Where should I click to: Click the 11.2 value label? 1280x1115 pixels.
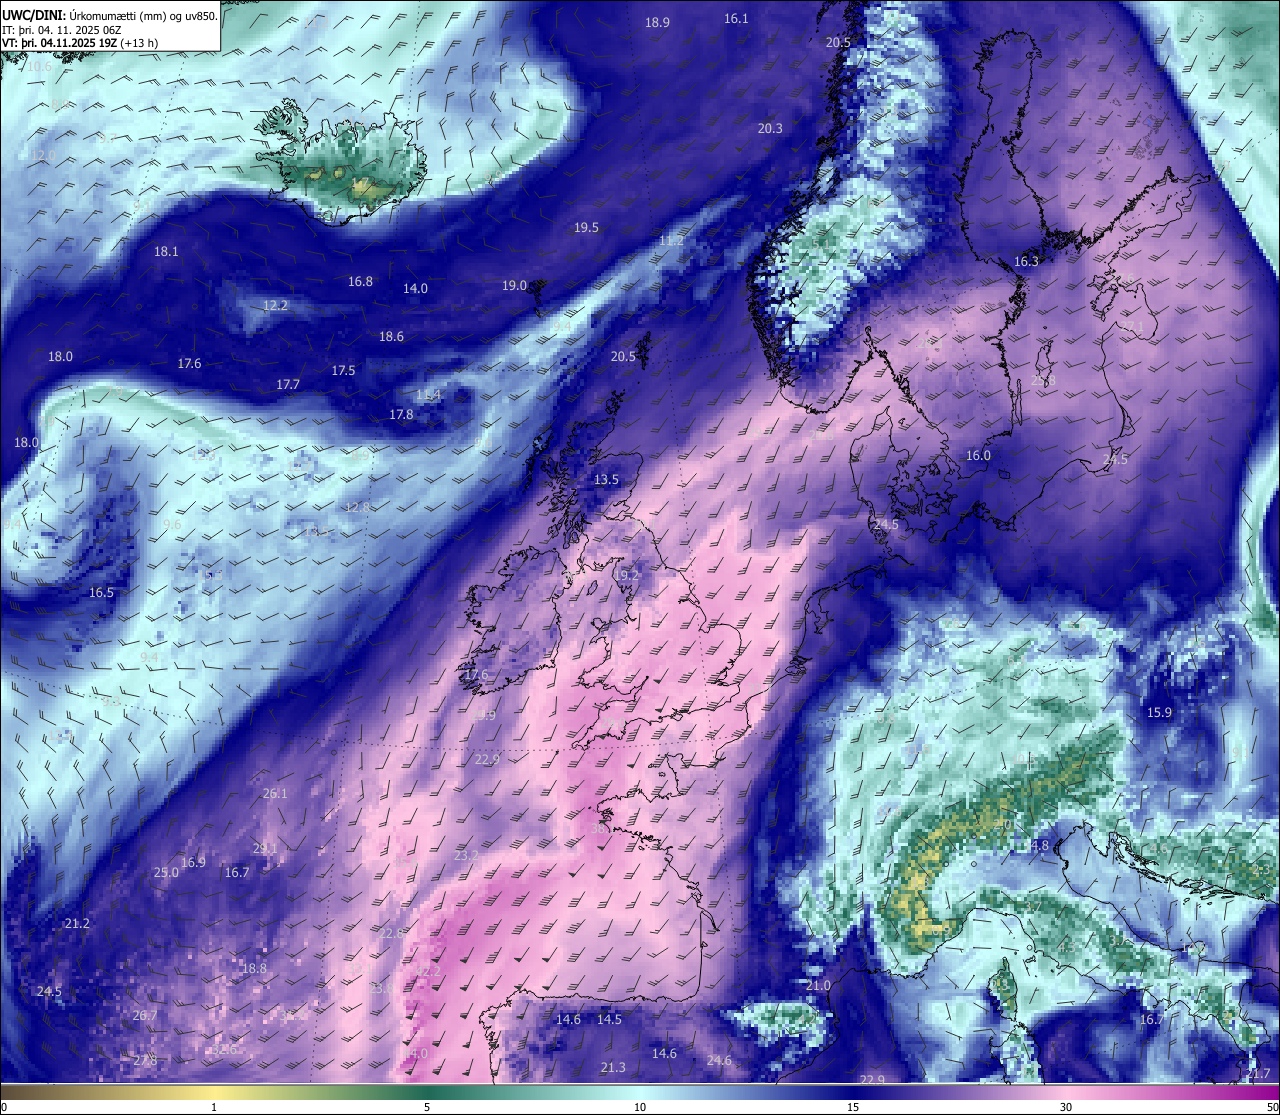pos(671,241)
